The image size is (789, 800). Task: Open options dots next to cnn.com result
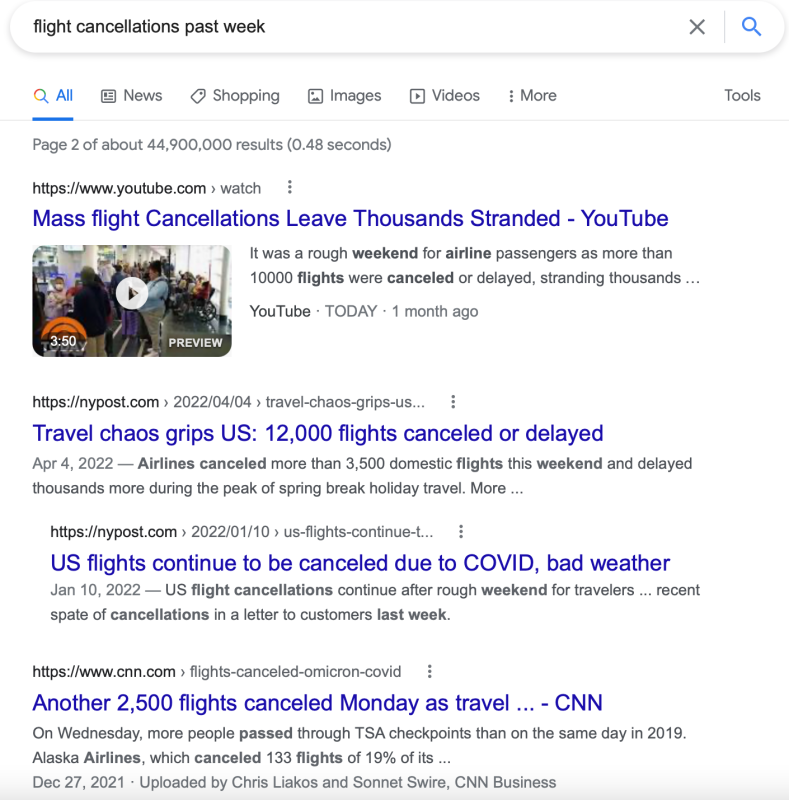[430, 671]
